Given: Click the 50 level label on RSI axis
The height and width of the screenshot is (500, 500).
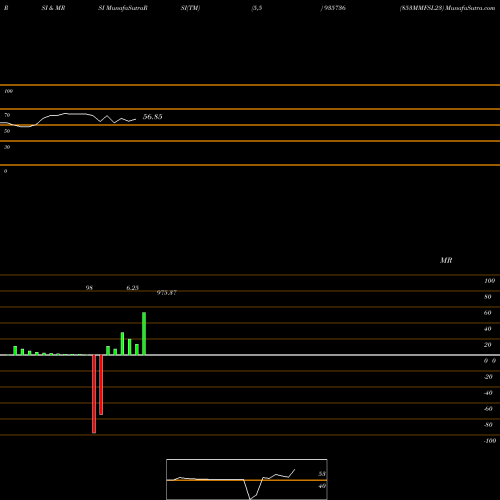Looking at the screenshot, I should [7, 131].
